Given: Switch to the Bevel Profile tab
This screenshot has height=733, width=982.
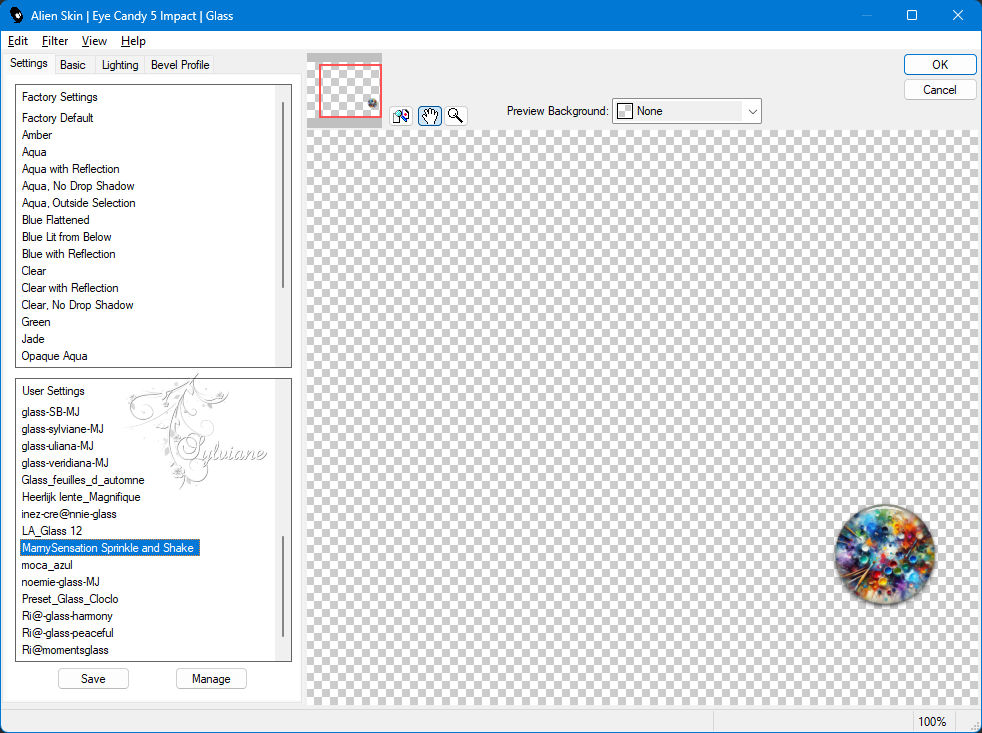Looking at the screenshot, I should (180, 65).
